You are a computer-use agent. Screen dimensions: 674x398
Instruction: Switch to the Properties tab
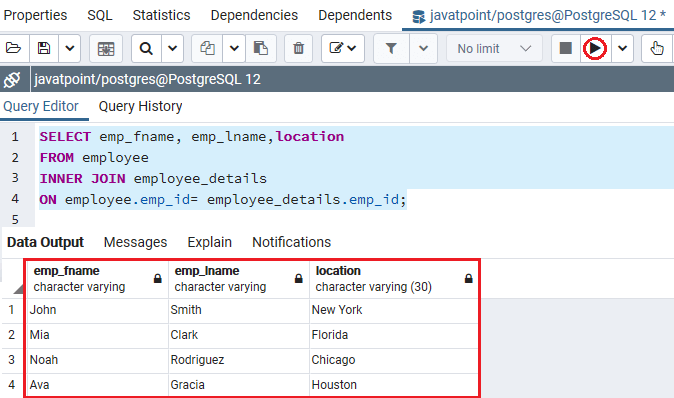pos(35,15)
